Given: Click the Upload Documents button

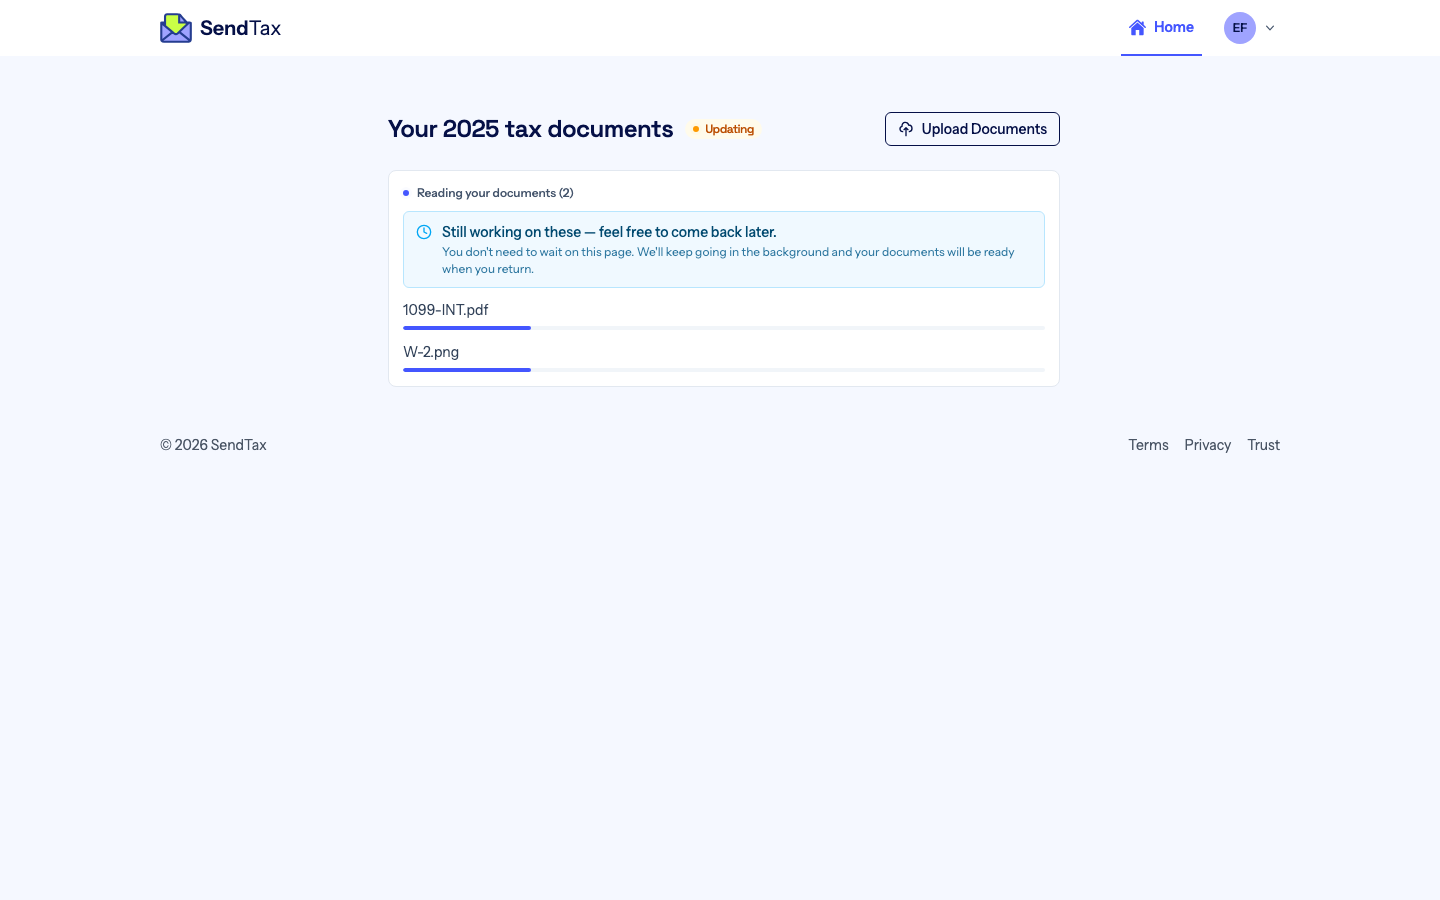Looking at the screenshot, I should (x=972, y=129).
